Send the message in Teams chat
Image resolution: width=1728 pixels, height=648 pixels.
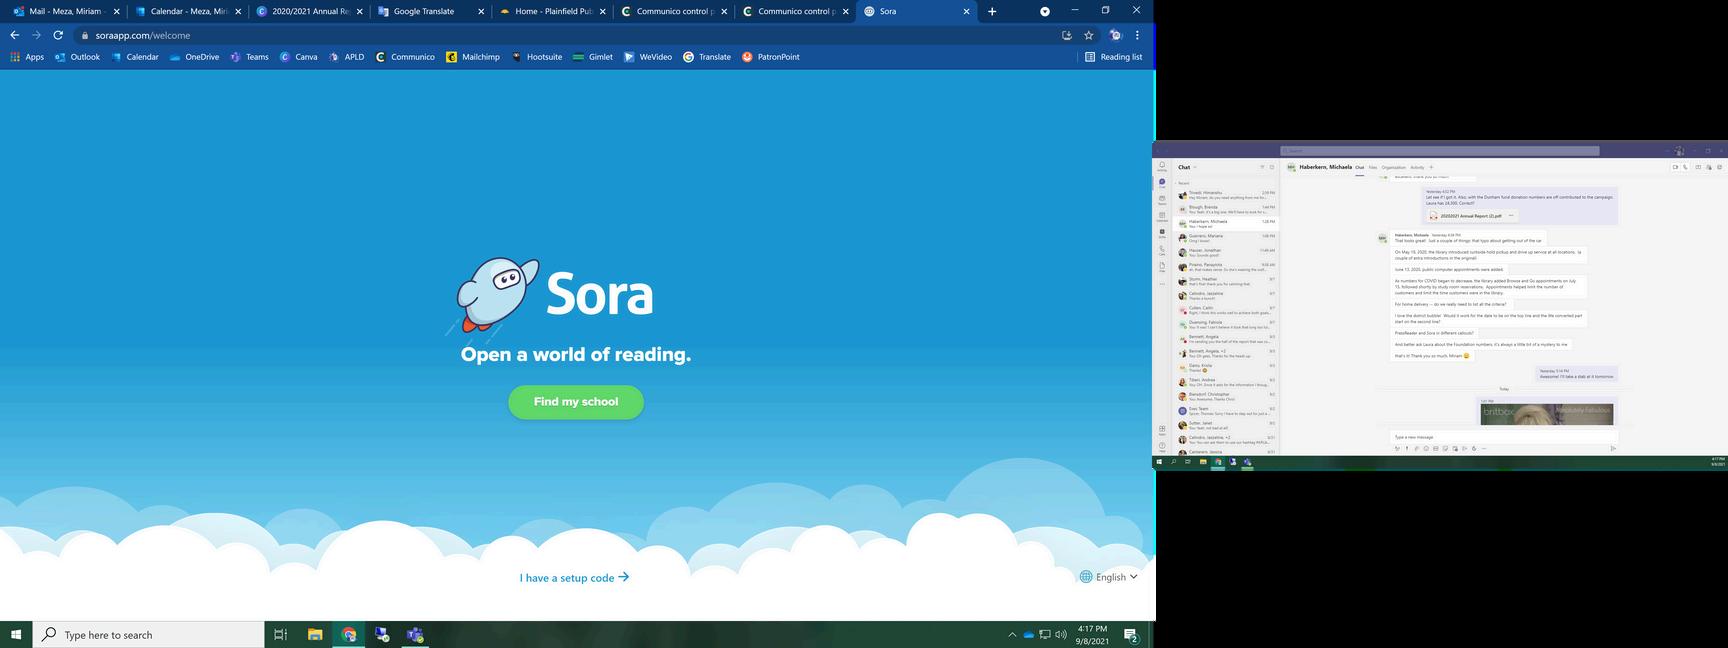1613,448
